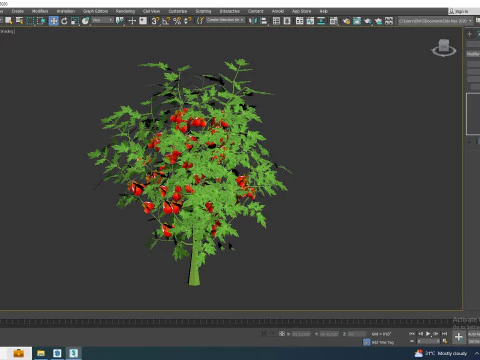This screenshot has height=360, width=480.
Task: Click Edit Named Selection Sets icon
Action: tap(200, 21)
